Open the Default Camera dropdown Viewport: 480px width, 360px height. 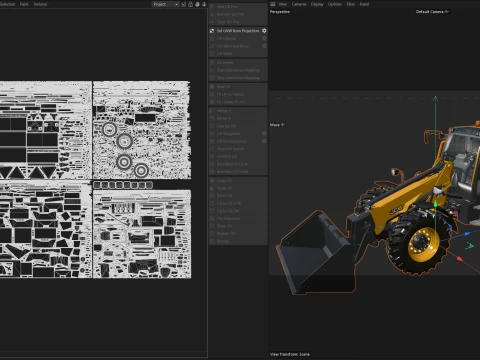432,12
